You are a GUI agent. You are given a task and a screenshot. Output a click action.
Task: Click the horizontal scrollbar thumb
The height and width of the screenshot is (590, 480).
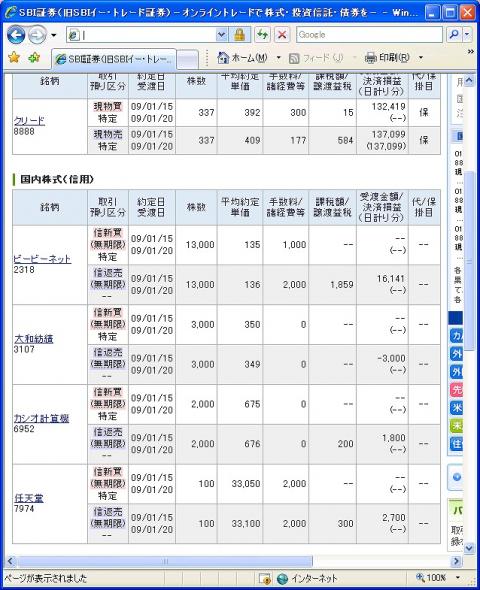coord(165,561)
